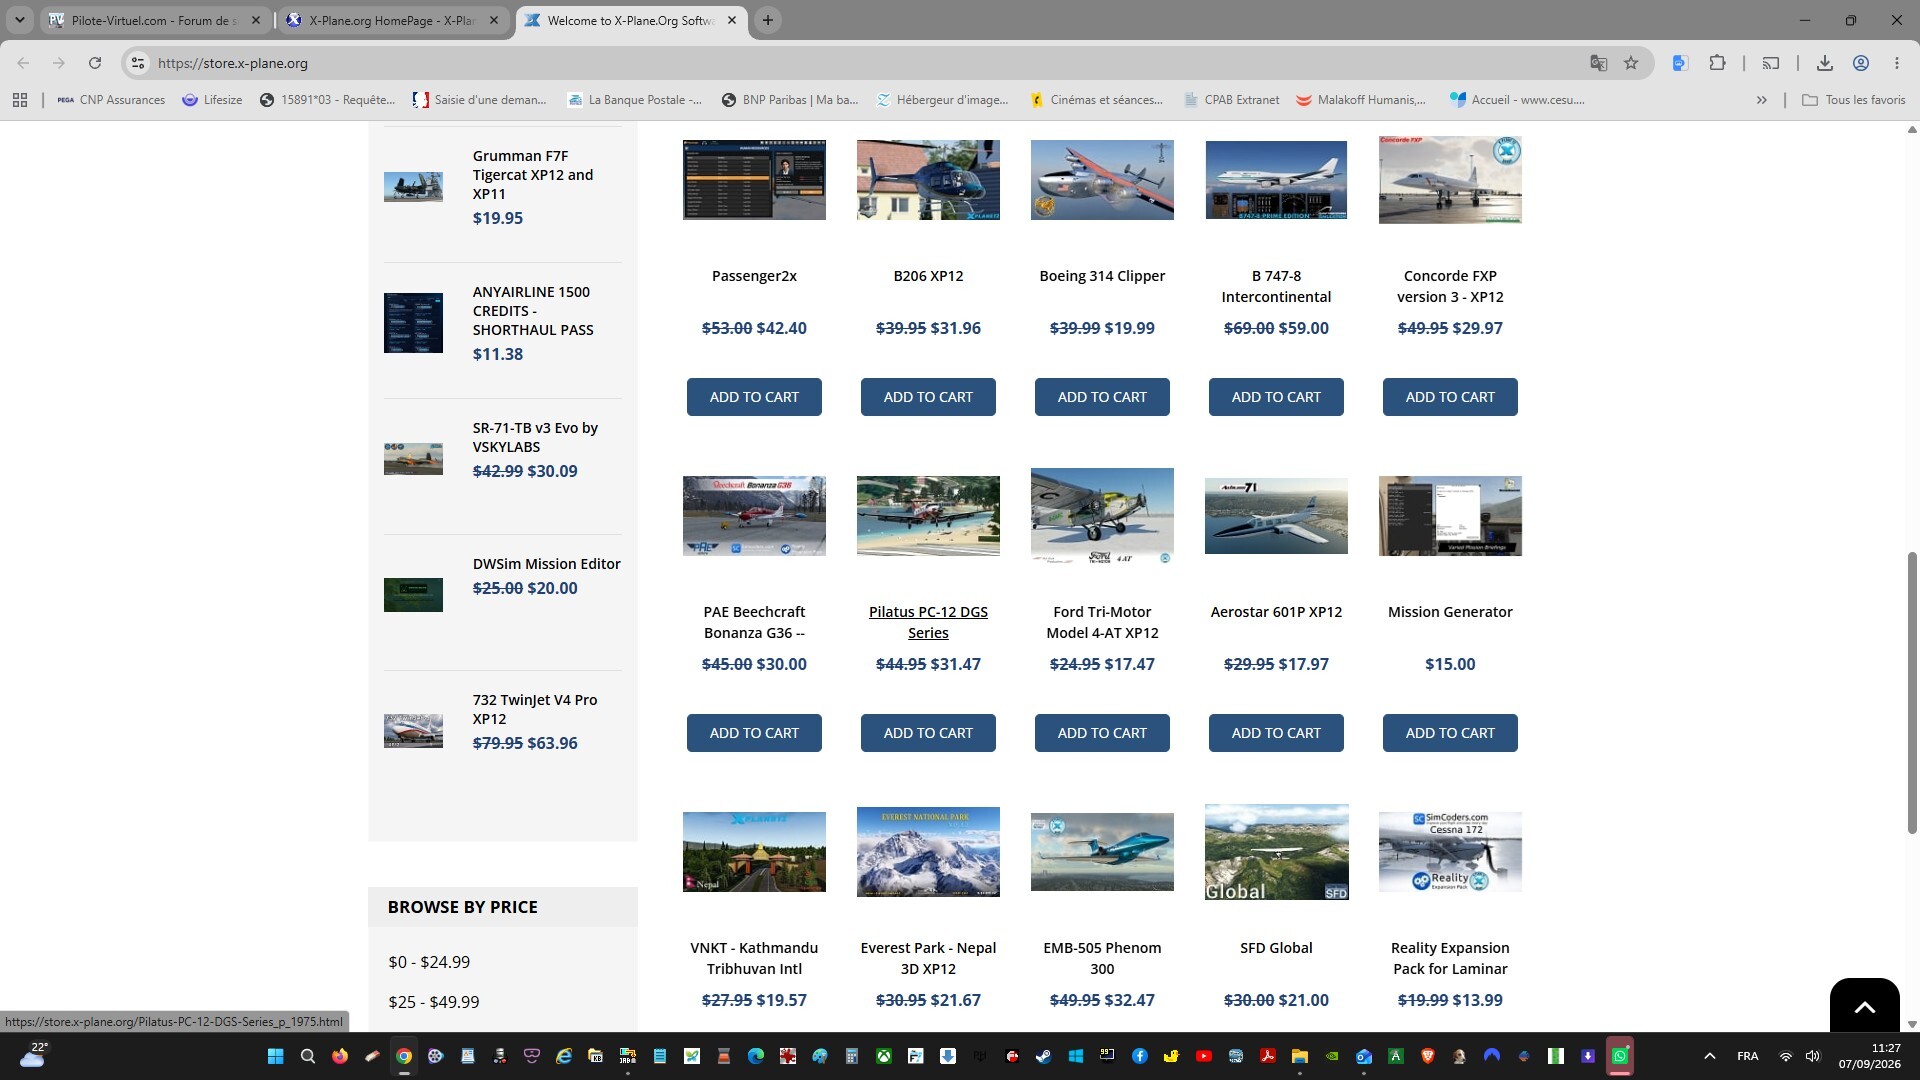Viewport: 1920px width, 1080px height.
Task: Open the Ford Tri-Motor product image
Action: point(1102,516)
